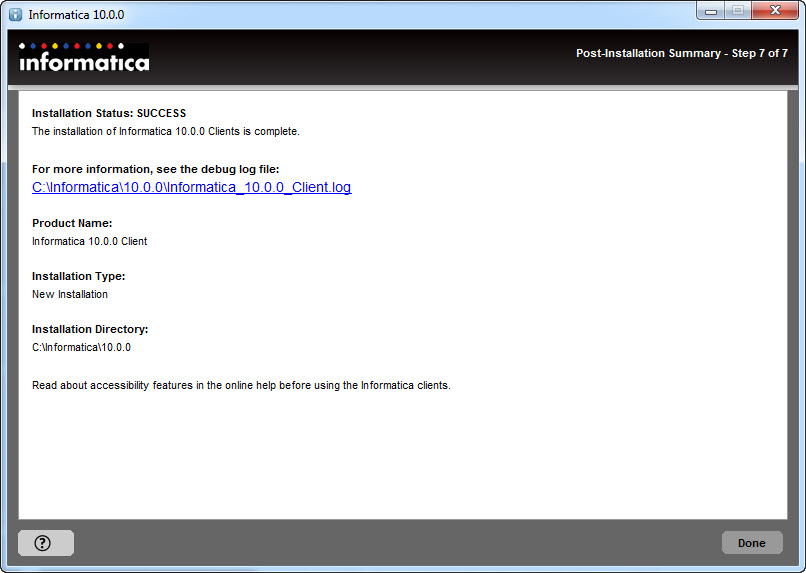Close the Informatica 10.0.0 installer window
Screen dimensions: 806x573
click(775, 11)
